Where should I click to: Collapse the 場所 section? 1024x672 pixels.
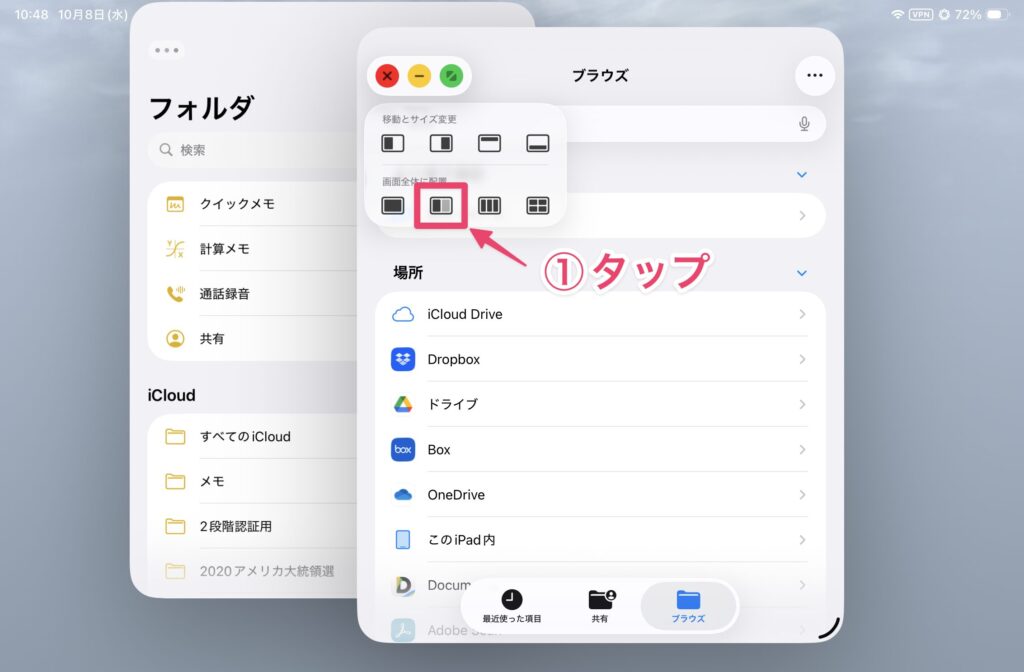801,273
